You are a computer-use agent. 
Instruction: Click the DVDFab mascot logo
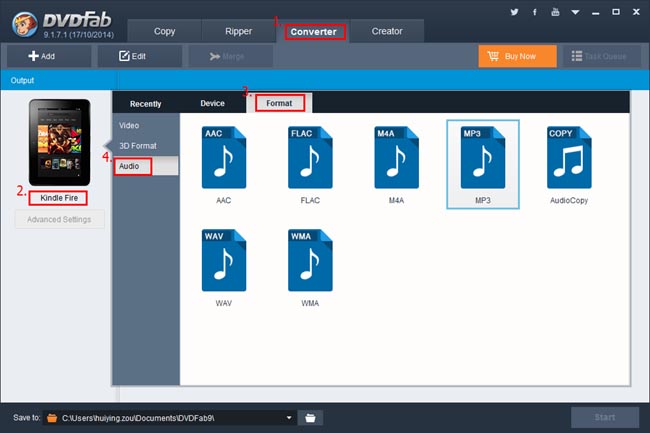(24, 24)
